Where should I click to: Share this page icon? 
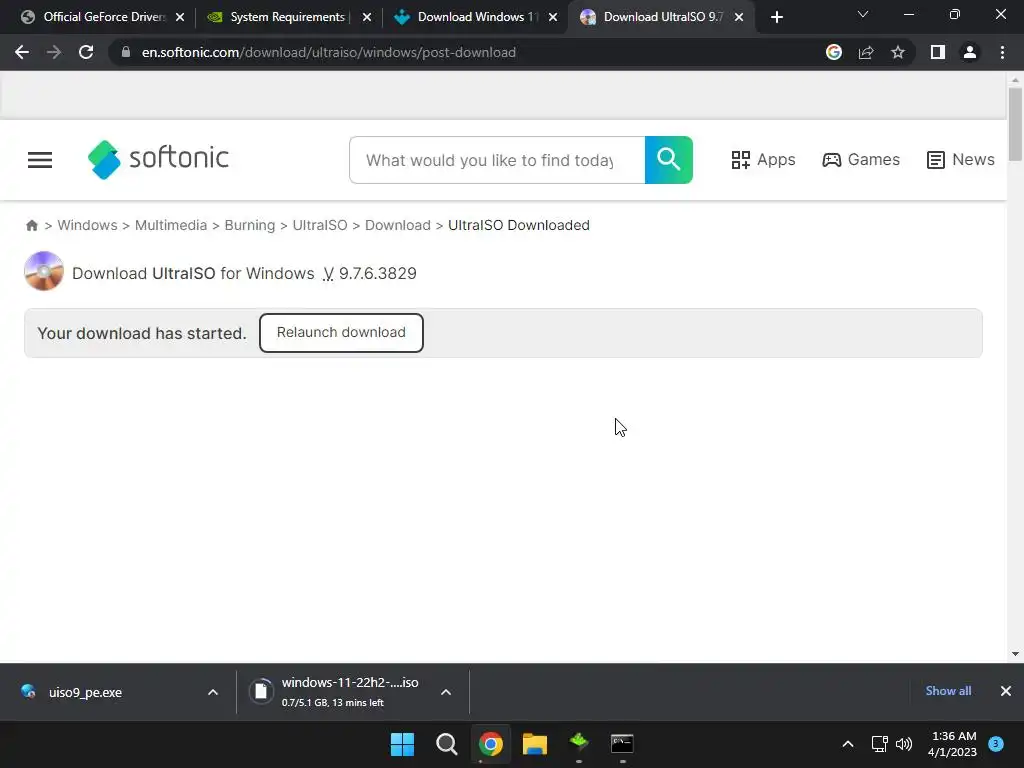866,52
